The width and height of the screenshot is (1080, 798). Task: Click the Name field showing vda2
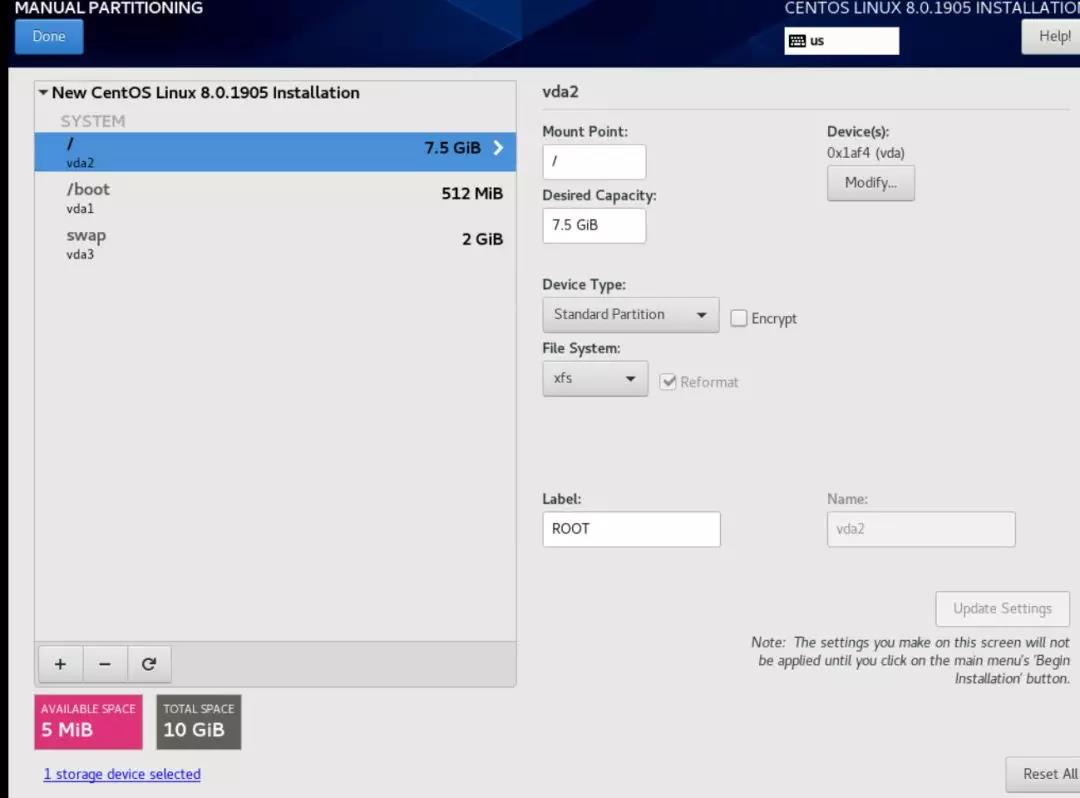(921, 529)
